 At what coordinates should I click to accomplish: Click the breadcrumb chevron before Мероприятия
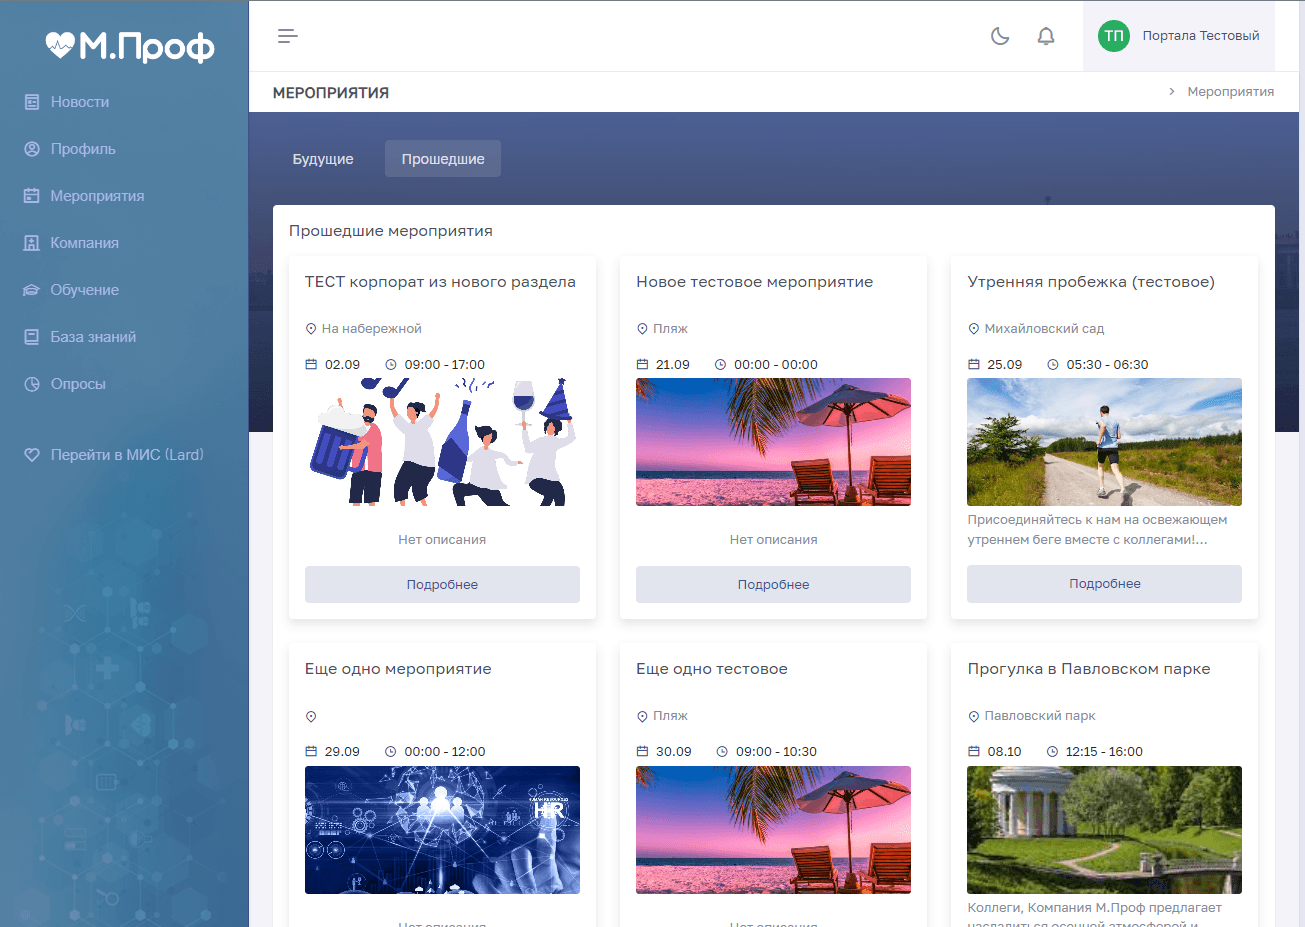[x=1170, y=91]
